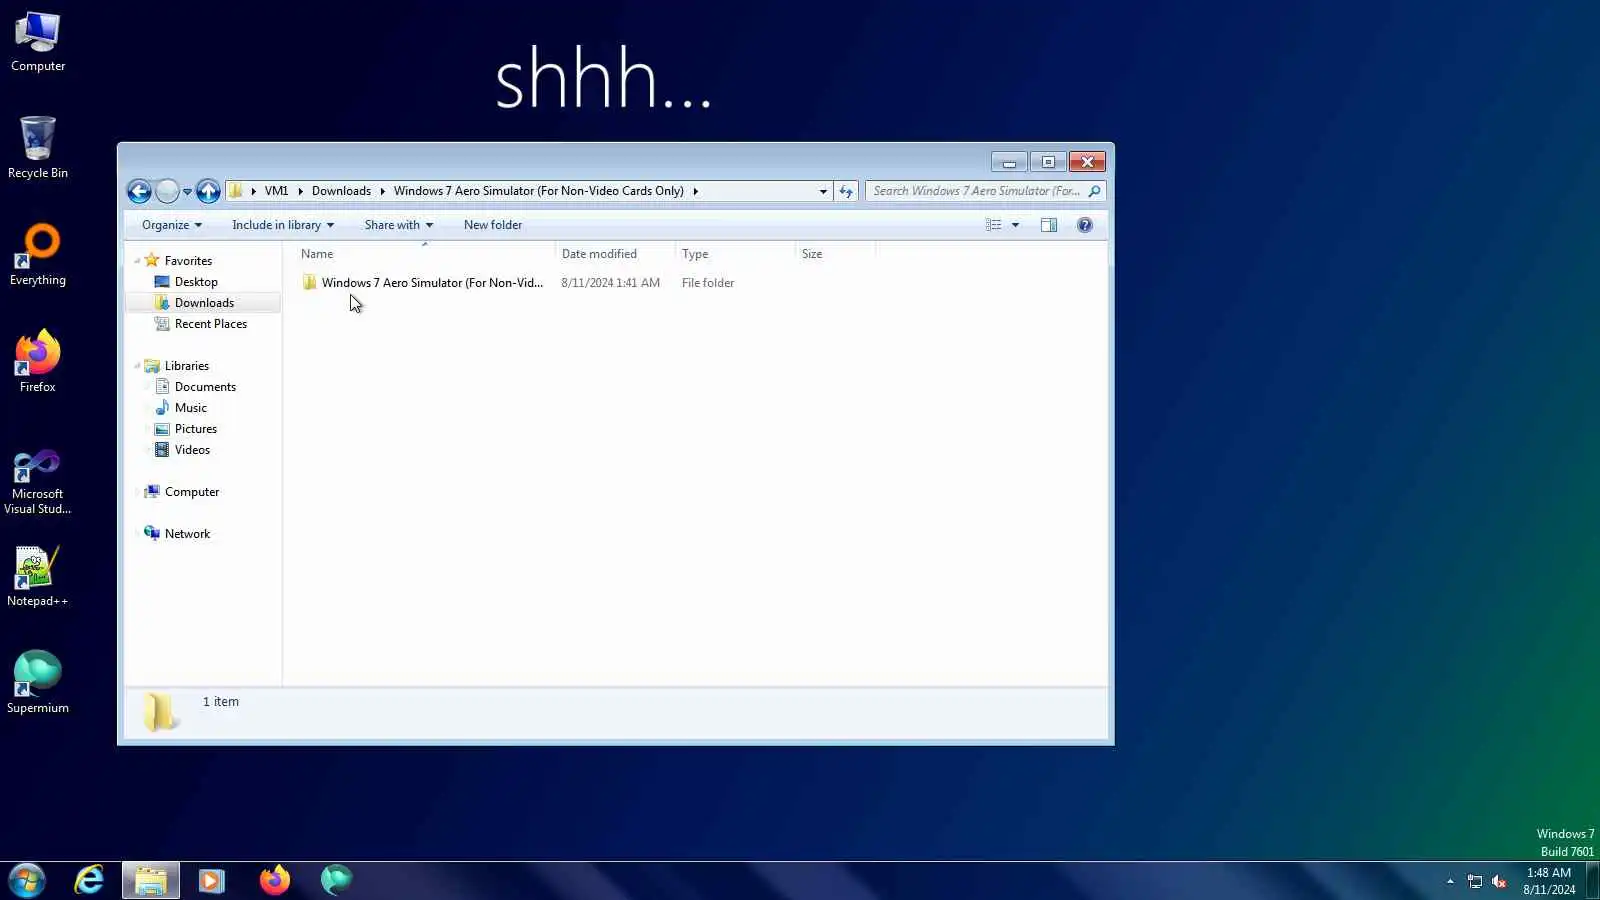The width and height of the screenshot is (1600, 900).
Task: Sort files by Type column
Action: 735,254
